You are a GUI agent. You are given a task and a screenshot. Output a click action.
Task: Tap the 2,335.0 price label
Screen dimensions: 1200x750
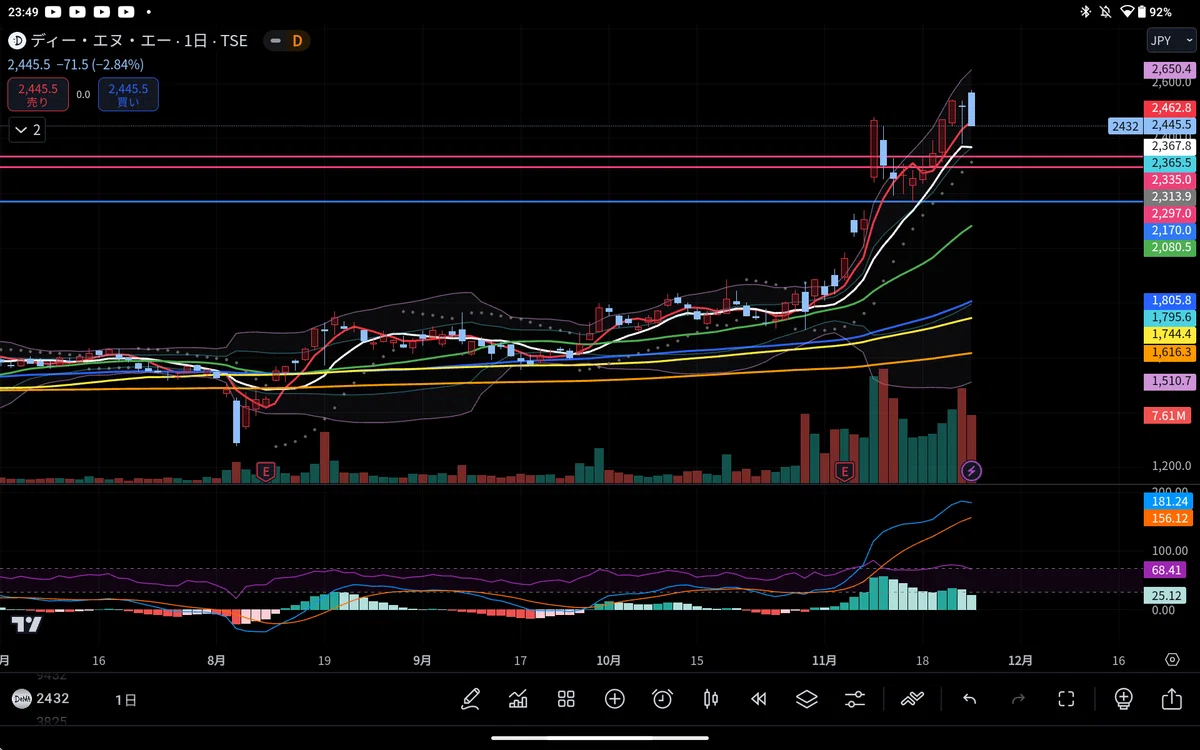(x=1170, y=180)
